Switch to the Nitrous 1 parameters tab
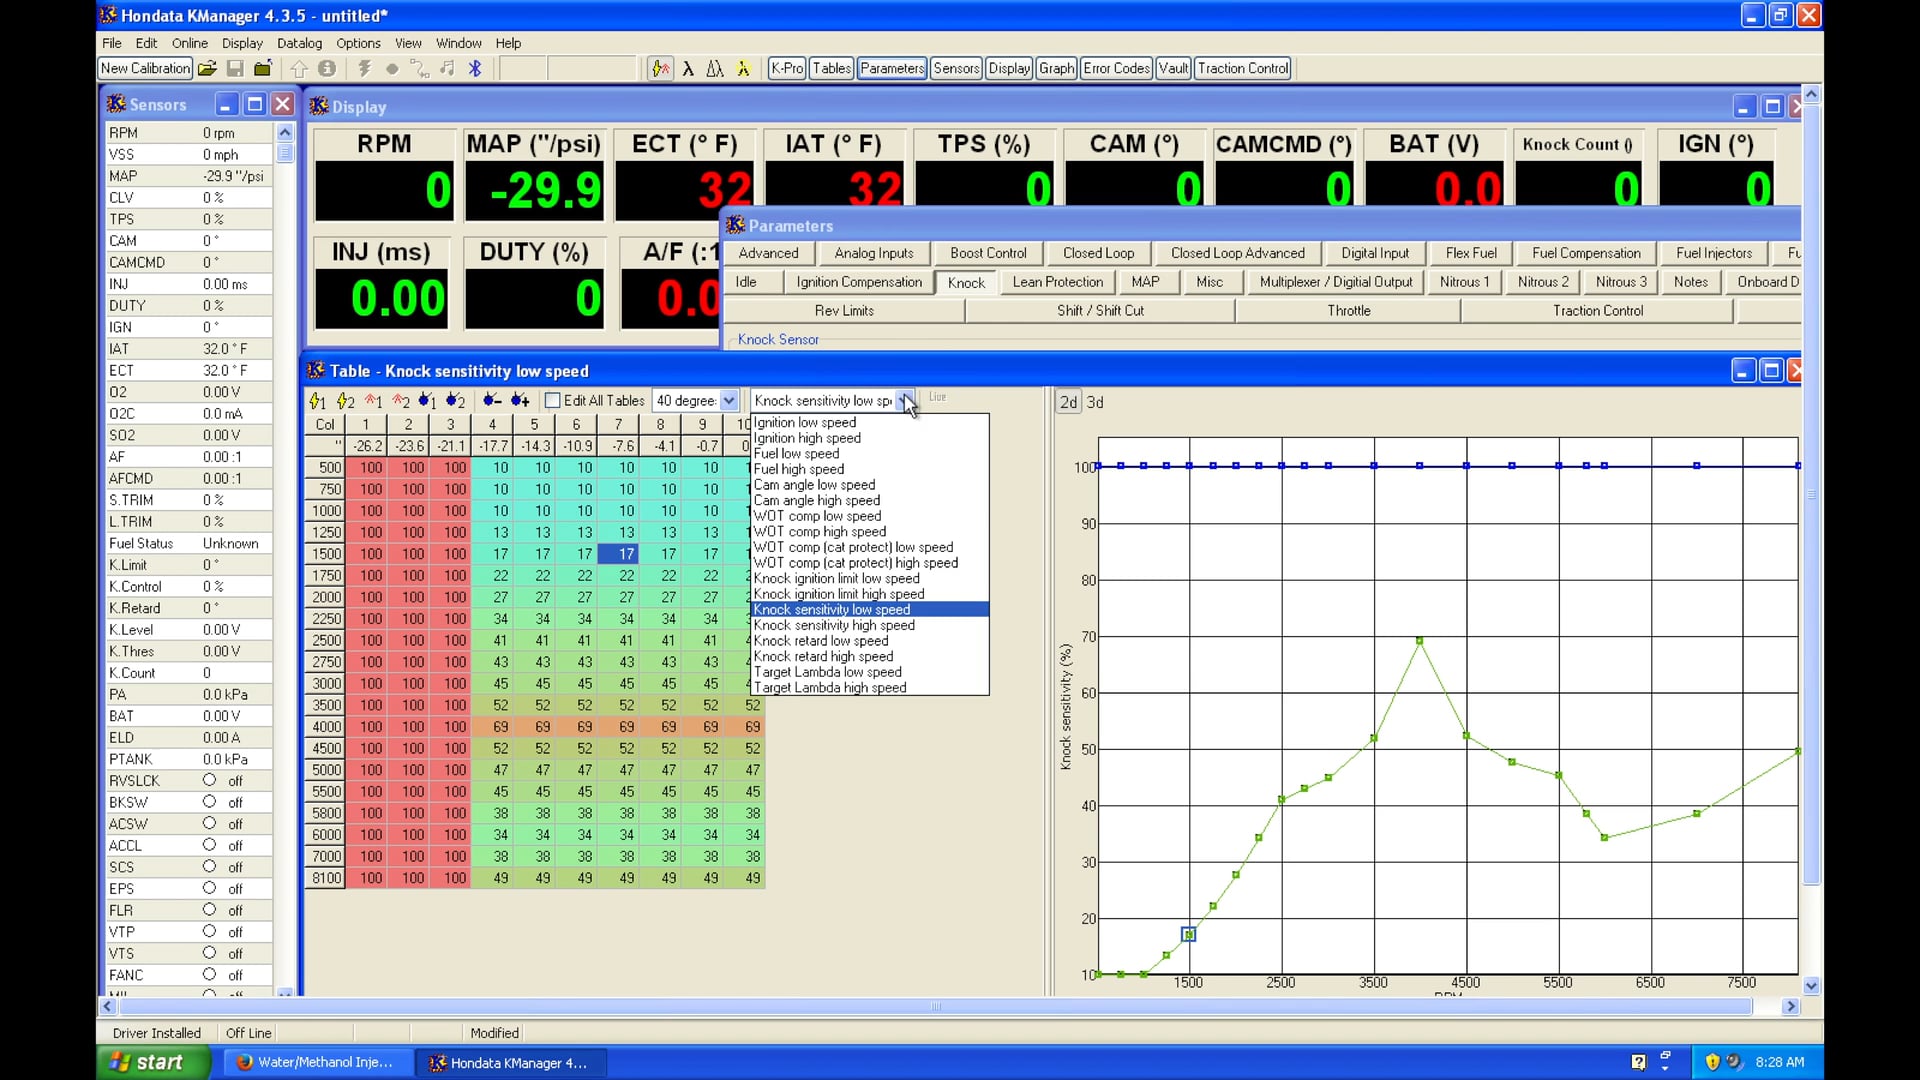The width and height of the screenshot is (1920, 1080). pyautogui.click(x=1464, y=282)
